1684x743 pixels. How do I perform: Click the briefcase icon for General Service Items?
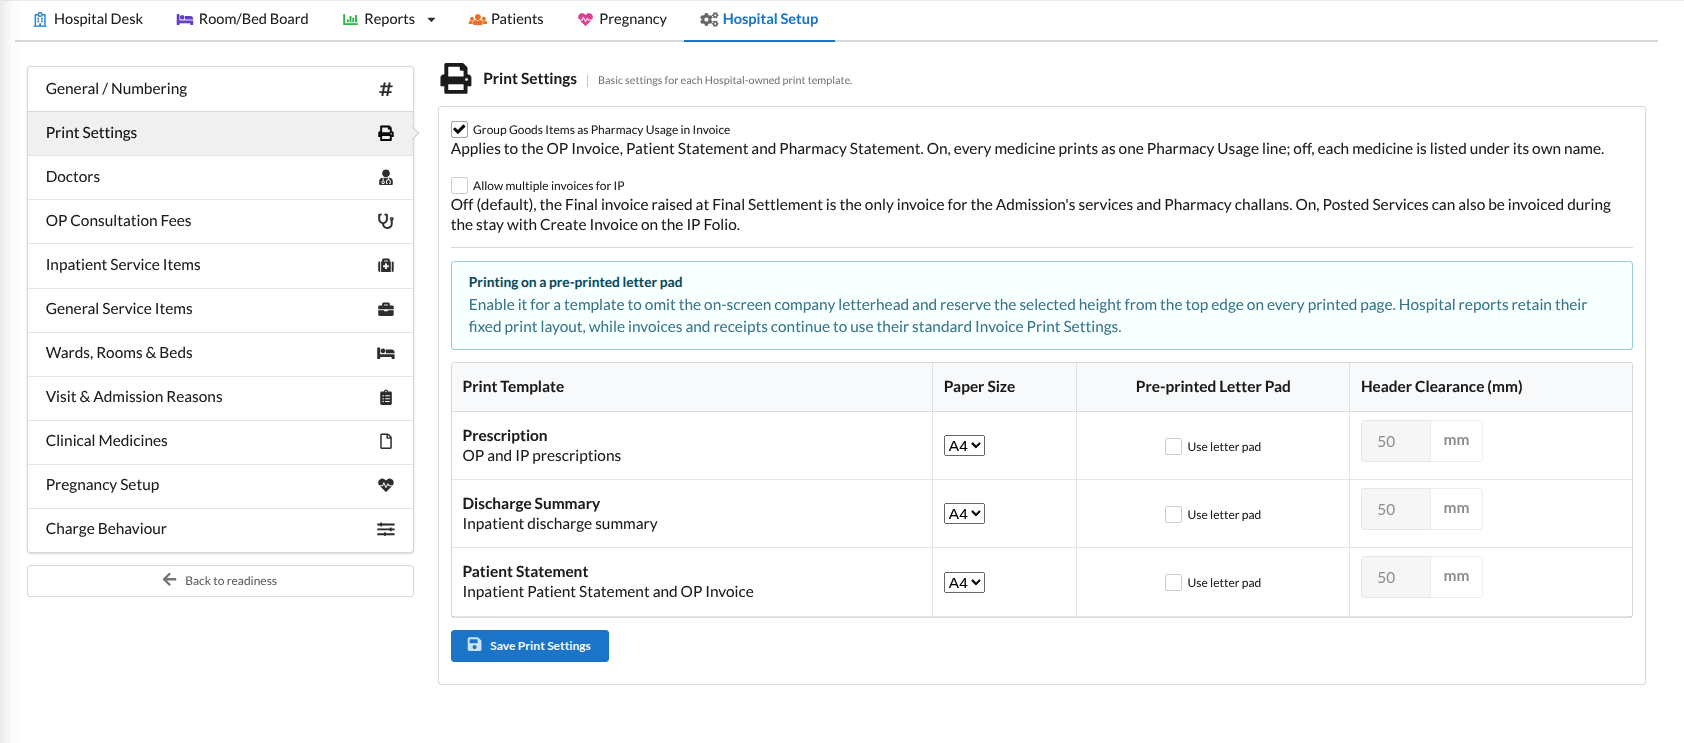[386, 309]
